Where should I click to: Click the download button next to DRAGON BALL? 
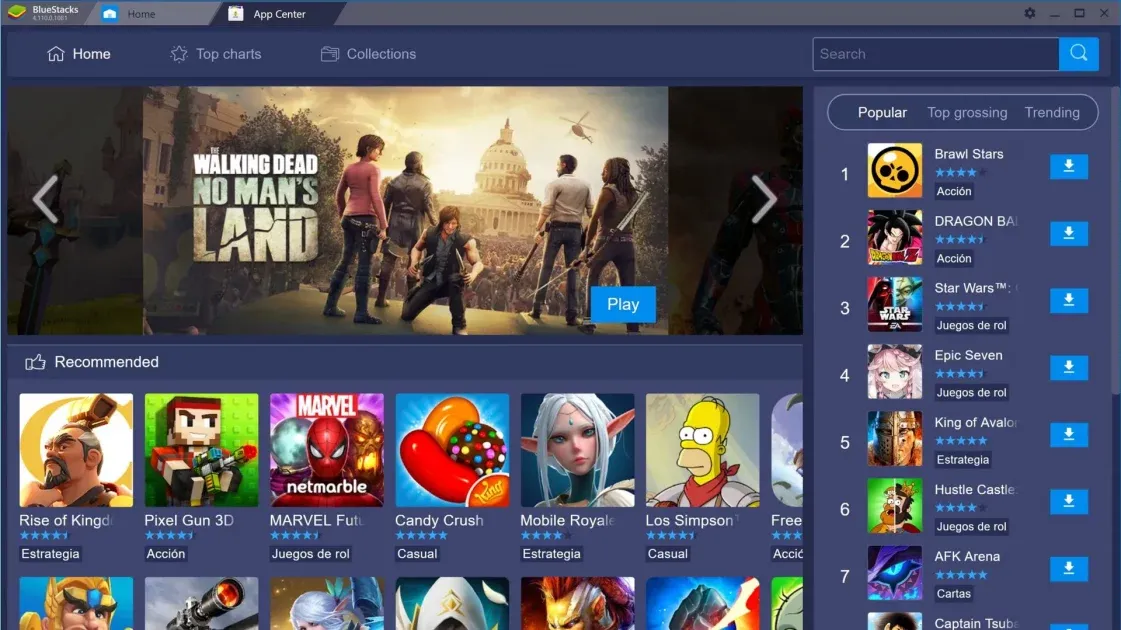pyautogui.click(x=1068, y=233)
